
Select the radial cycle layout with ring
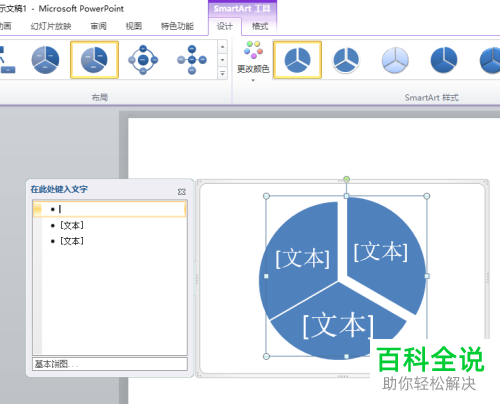coord(143,60)
